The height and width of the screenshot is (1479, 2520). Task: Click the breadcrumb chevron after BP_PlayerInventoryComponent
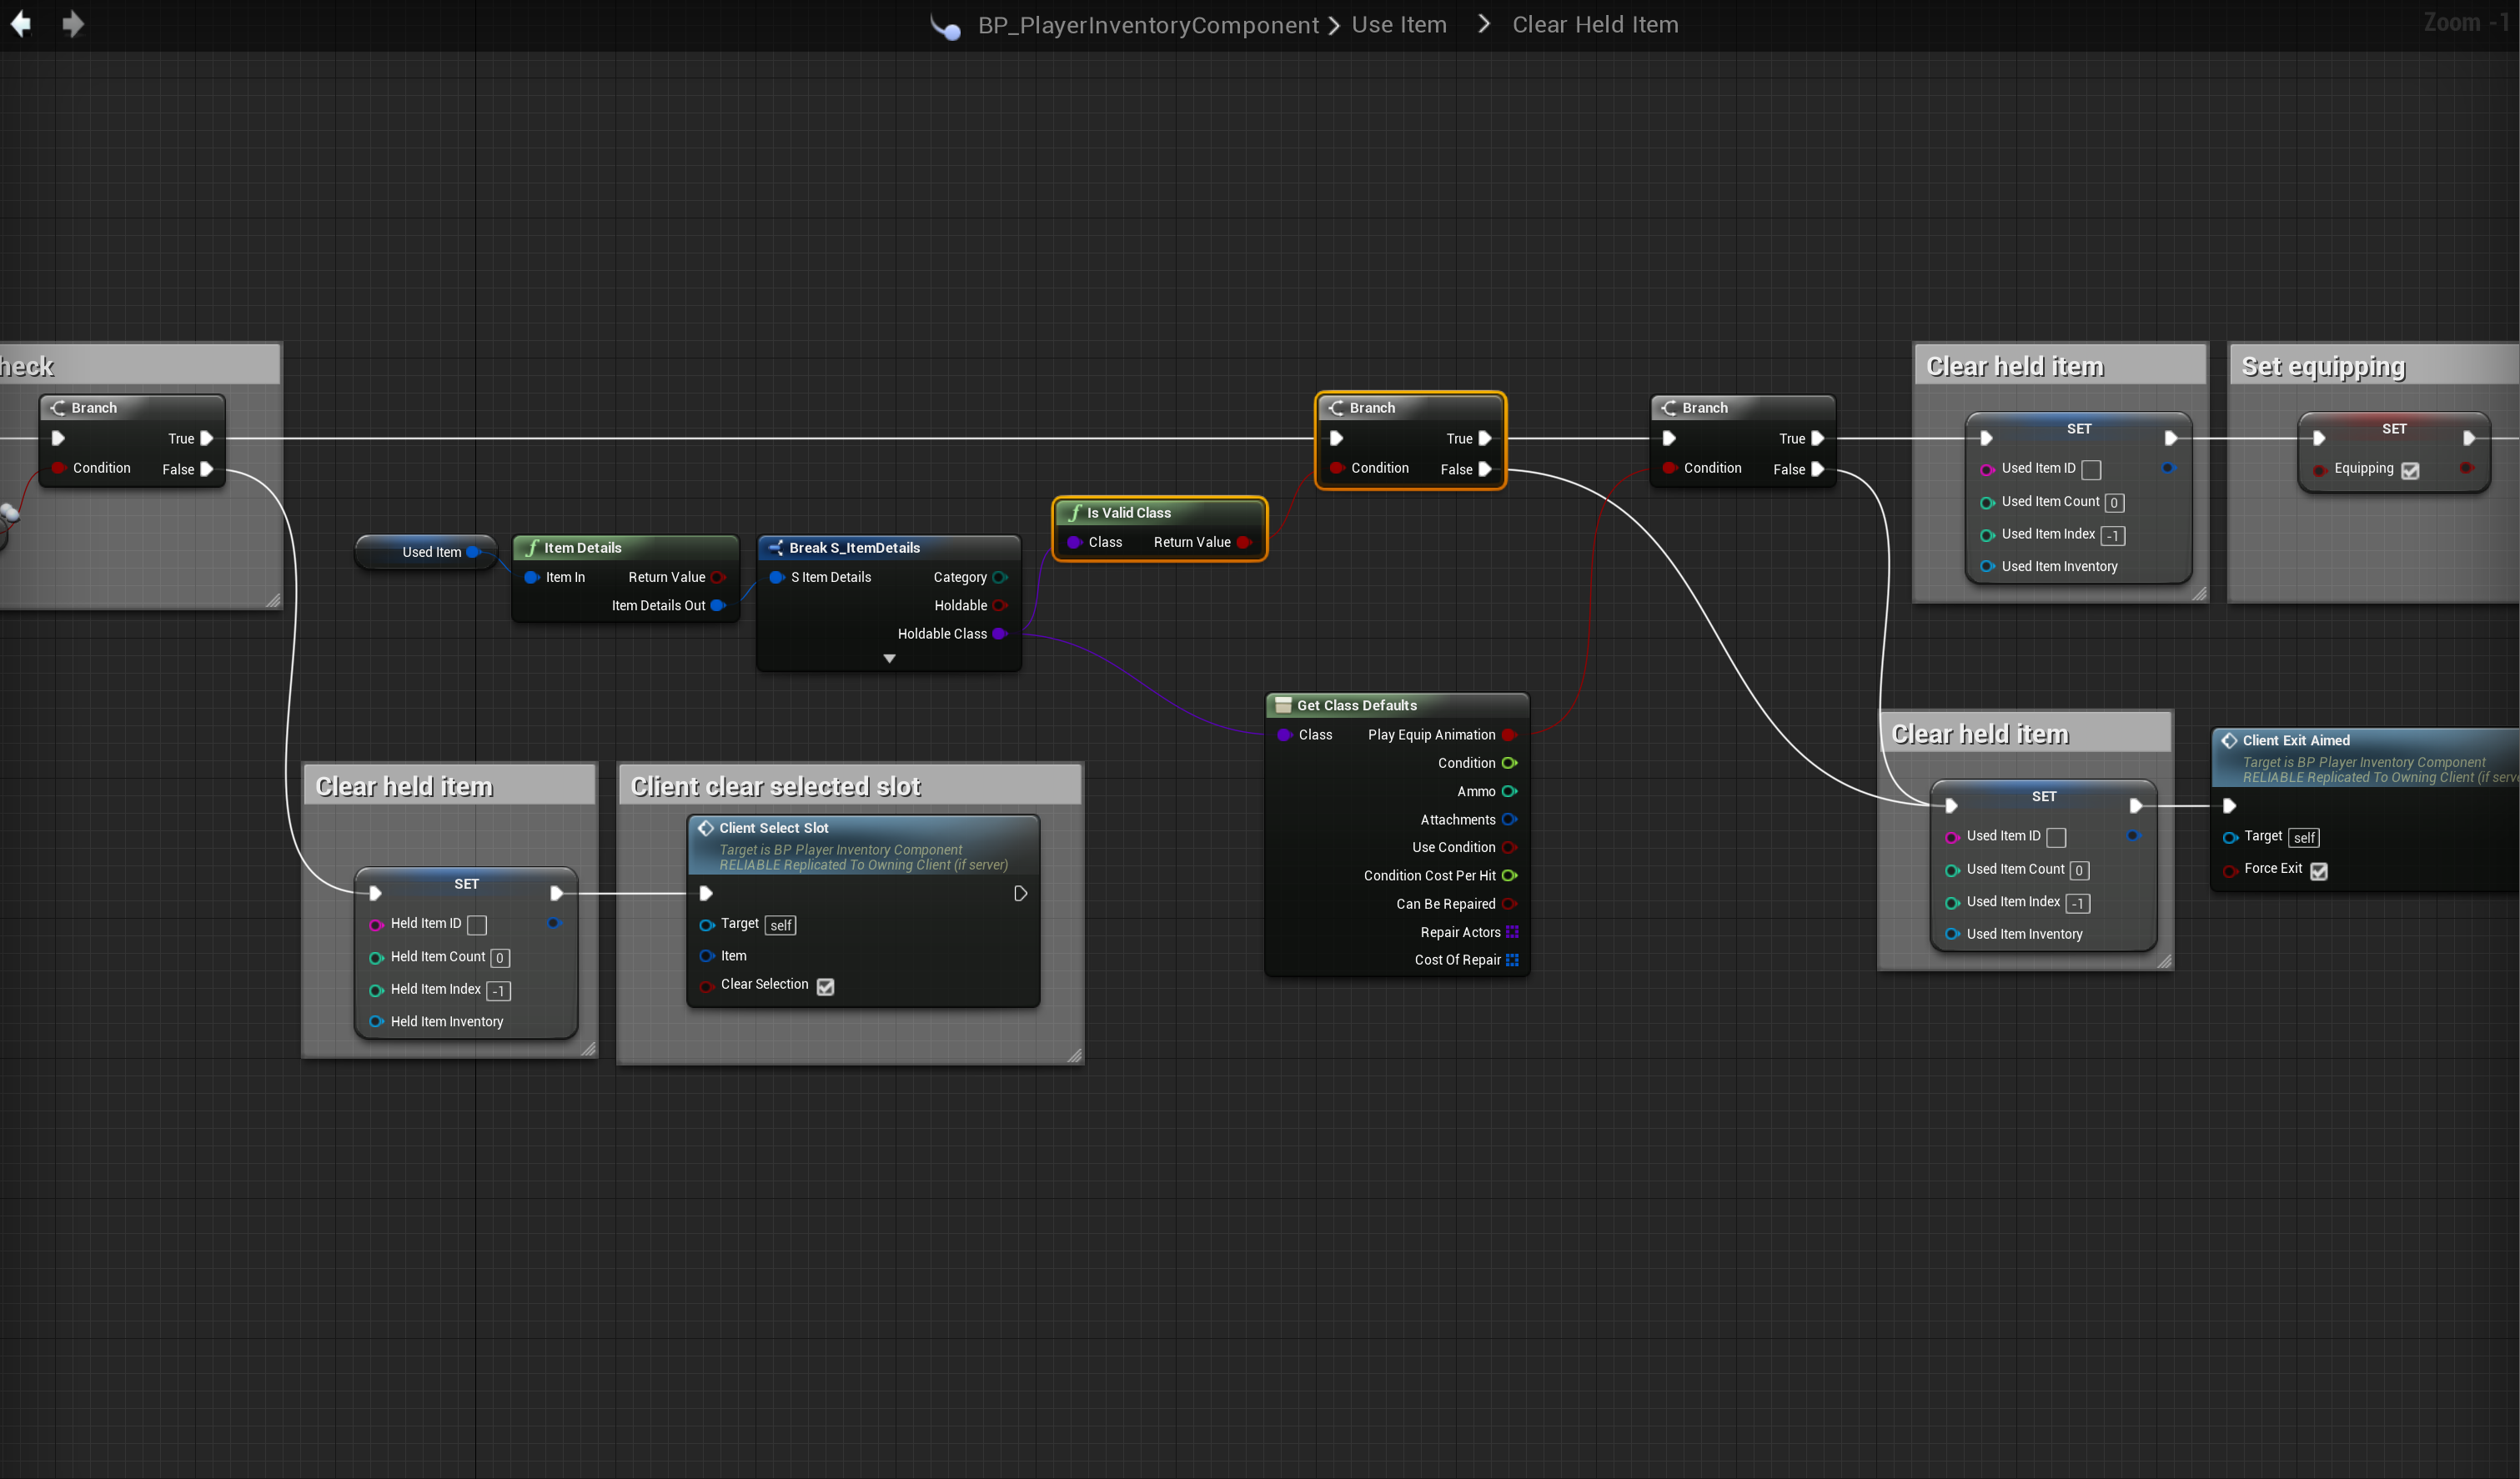[x=1334, y=25]
